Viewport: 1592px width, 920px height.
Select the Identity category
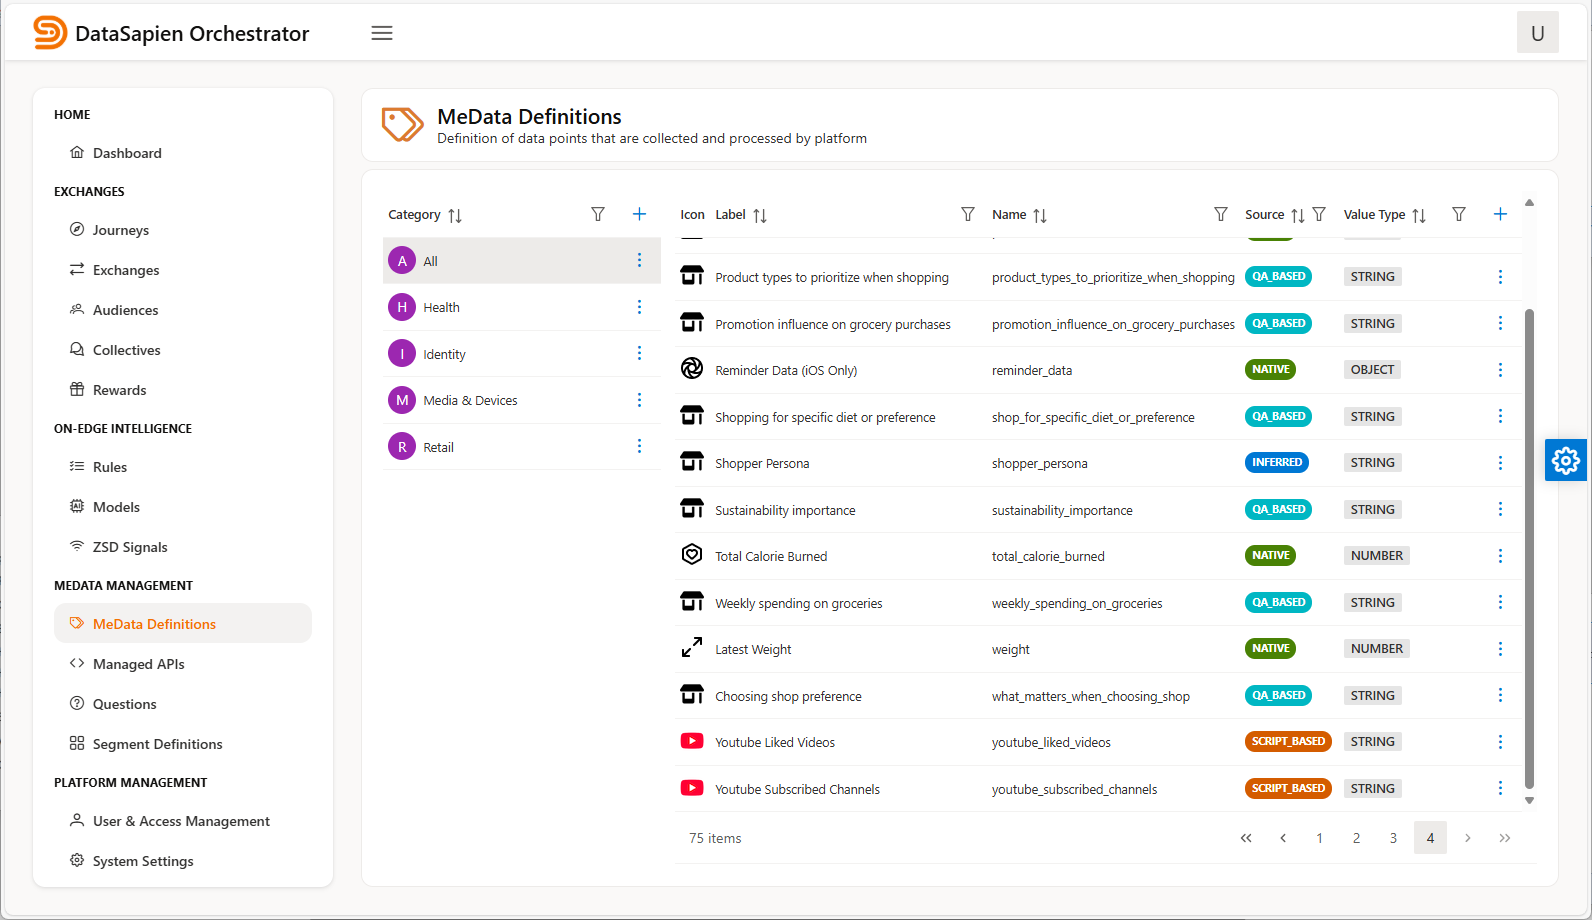tap(521, 353)
